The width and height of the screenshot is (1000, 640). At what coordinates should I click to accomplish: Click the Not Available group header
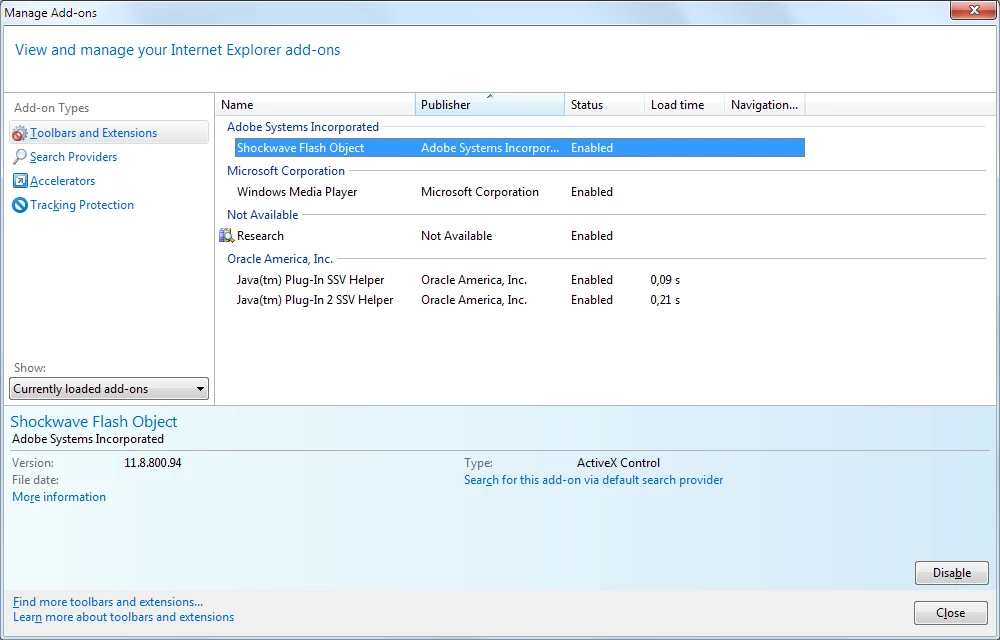click(263, 215)
